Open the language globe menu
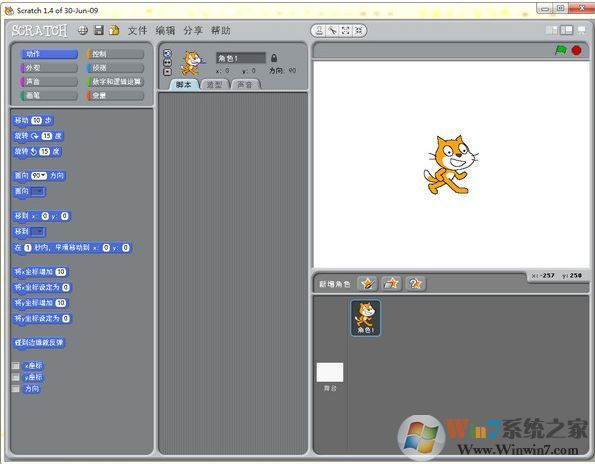Screen dimensions: 595x464 [83, 30]
